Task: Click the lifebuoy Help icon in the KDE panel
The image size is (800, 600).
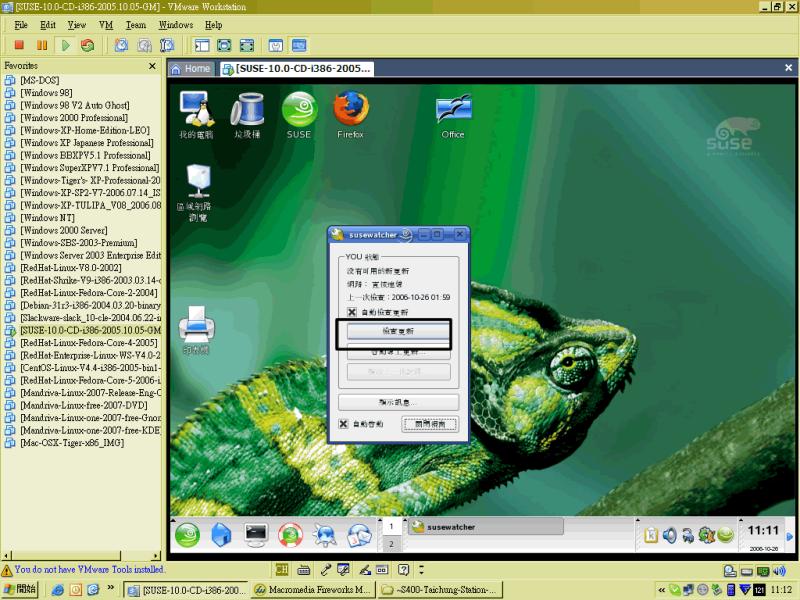Action: tap(290, 535)
